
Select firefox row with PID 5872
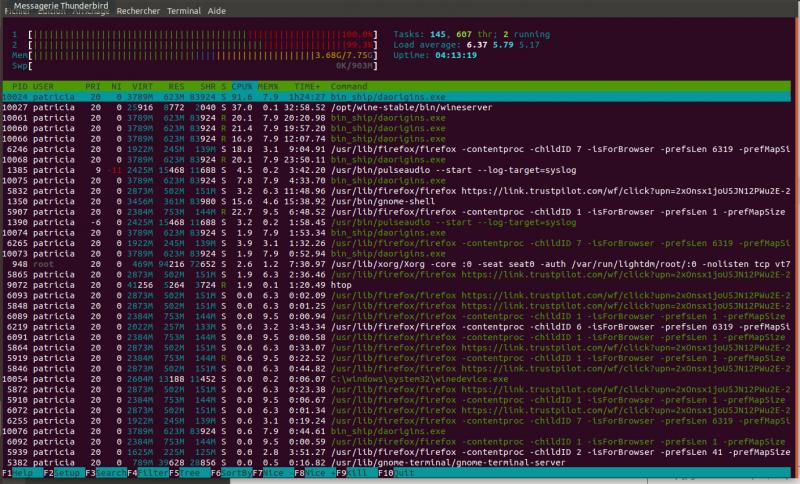pos(396,390)
